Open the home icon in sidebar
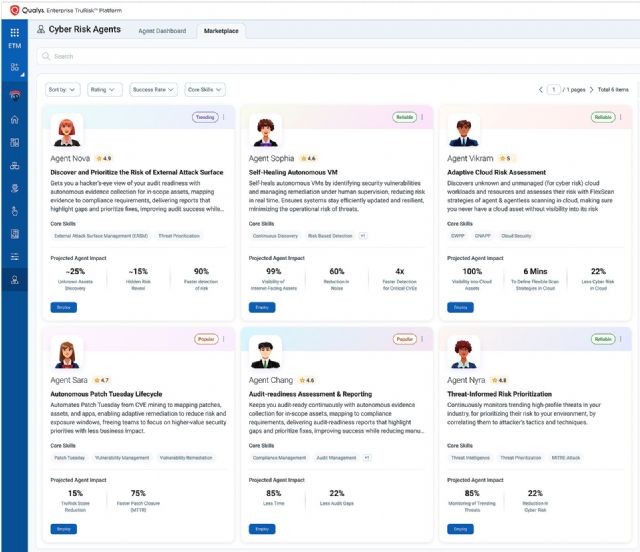Image resolution: width=640 pixels, height=552 pixels. 15,120
